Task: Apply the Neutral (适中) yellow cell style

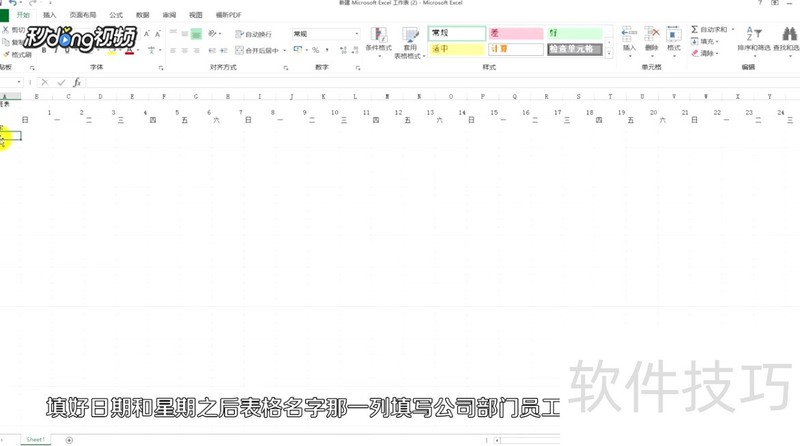Action: tap(457, 49)
